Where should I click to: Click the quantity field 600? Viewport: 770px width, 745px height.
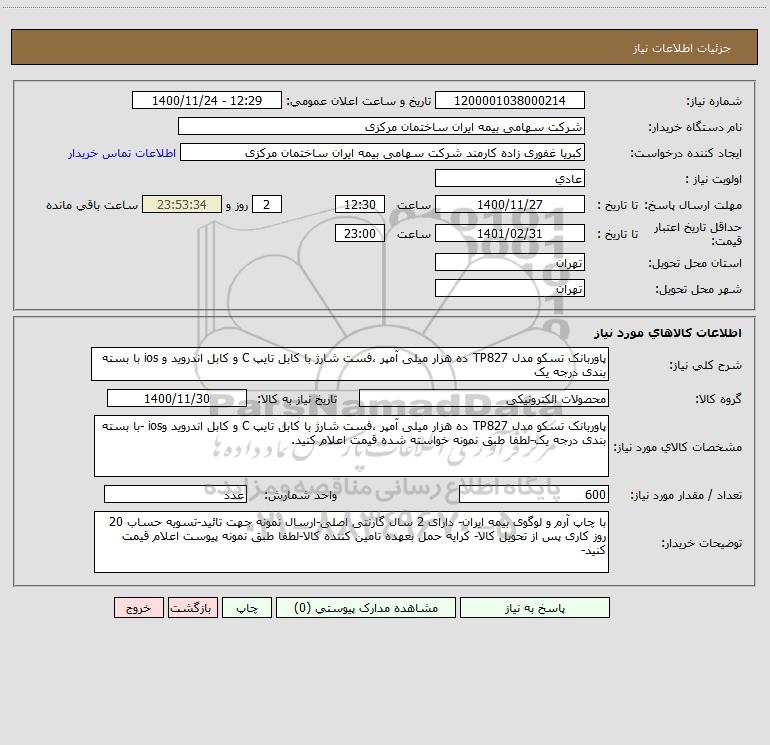pos(534,494)
